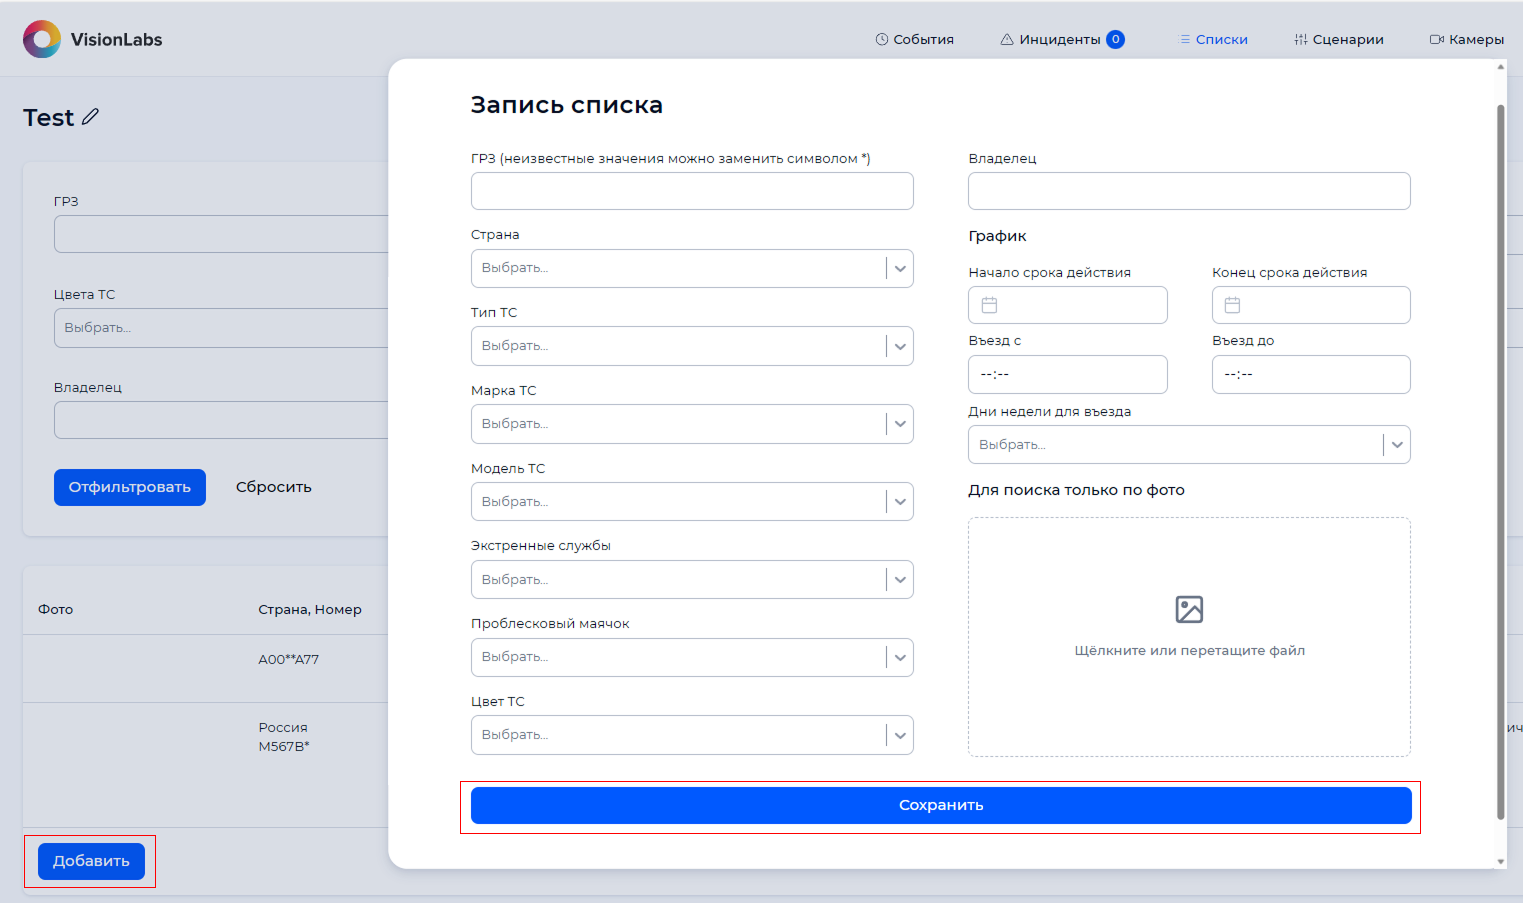Expand the Тип ТС dropdown
Image resolution: width=1523 pixels, height=903 pixels.
692,346
